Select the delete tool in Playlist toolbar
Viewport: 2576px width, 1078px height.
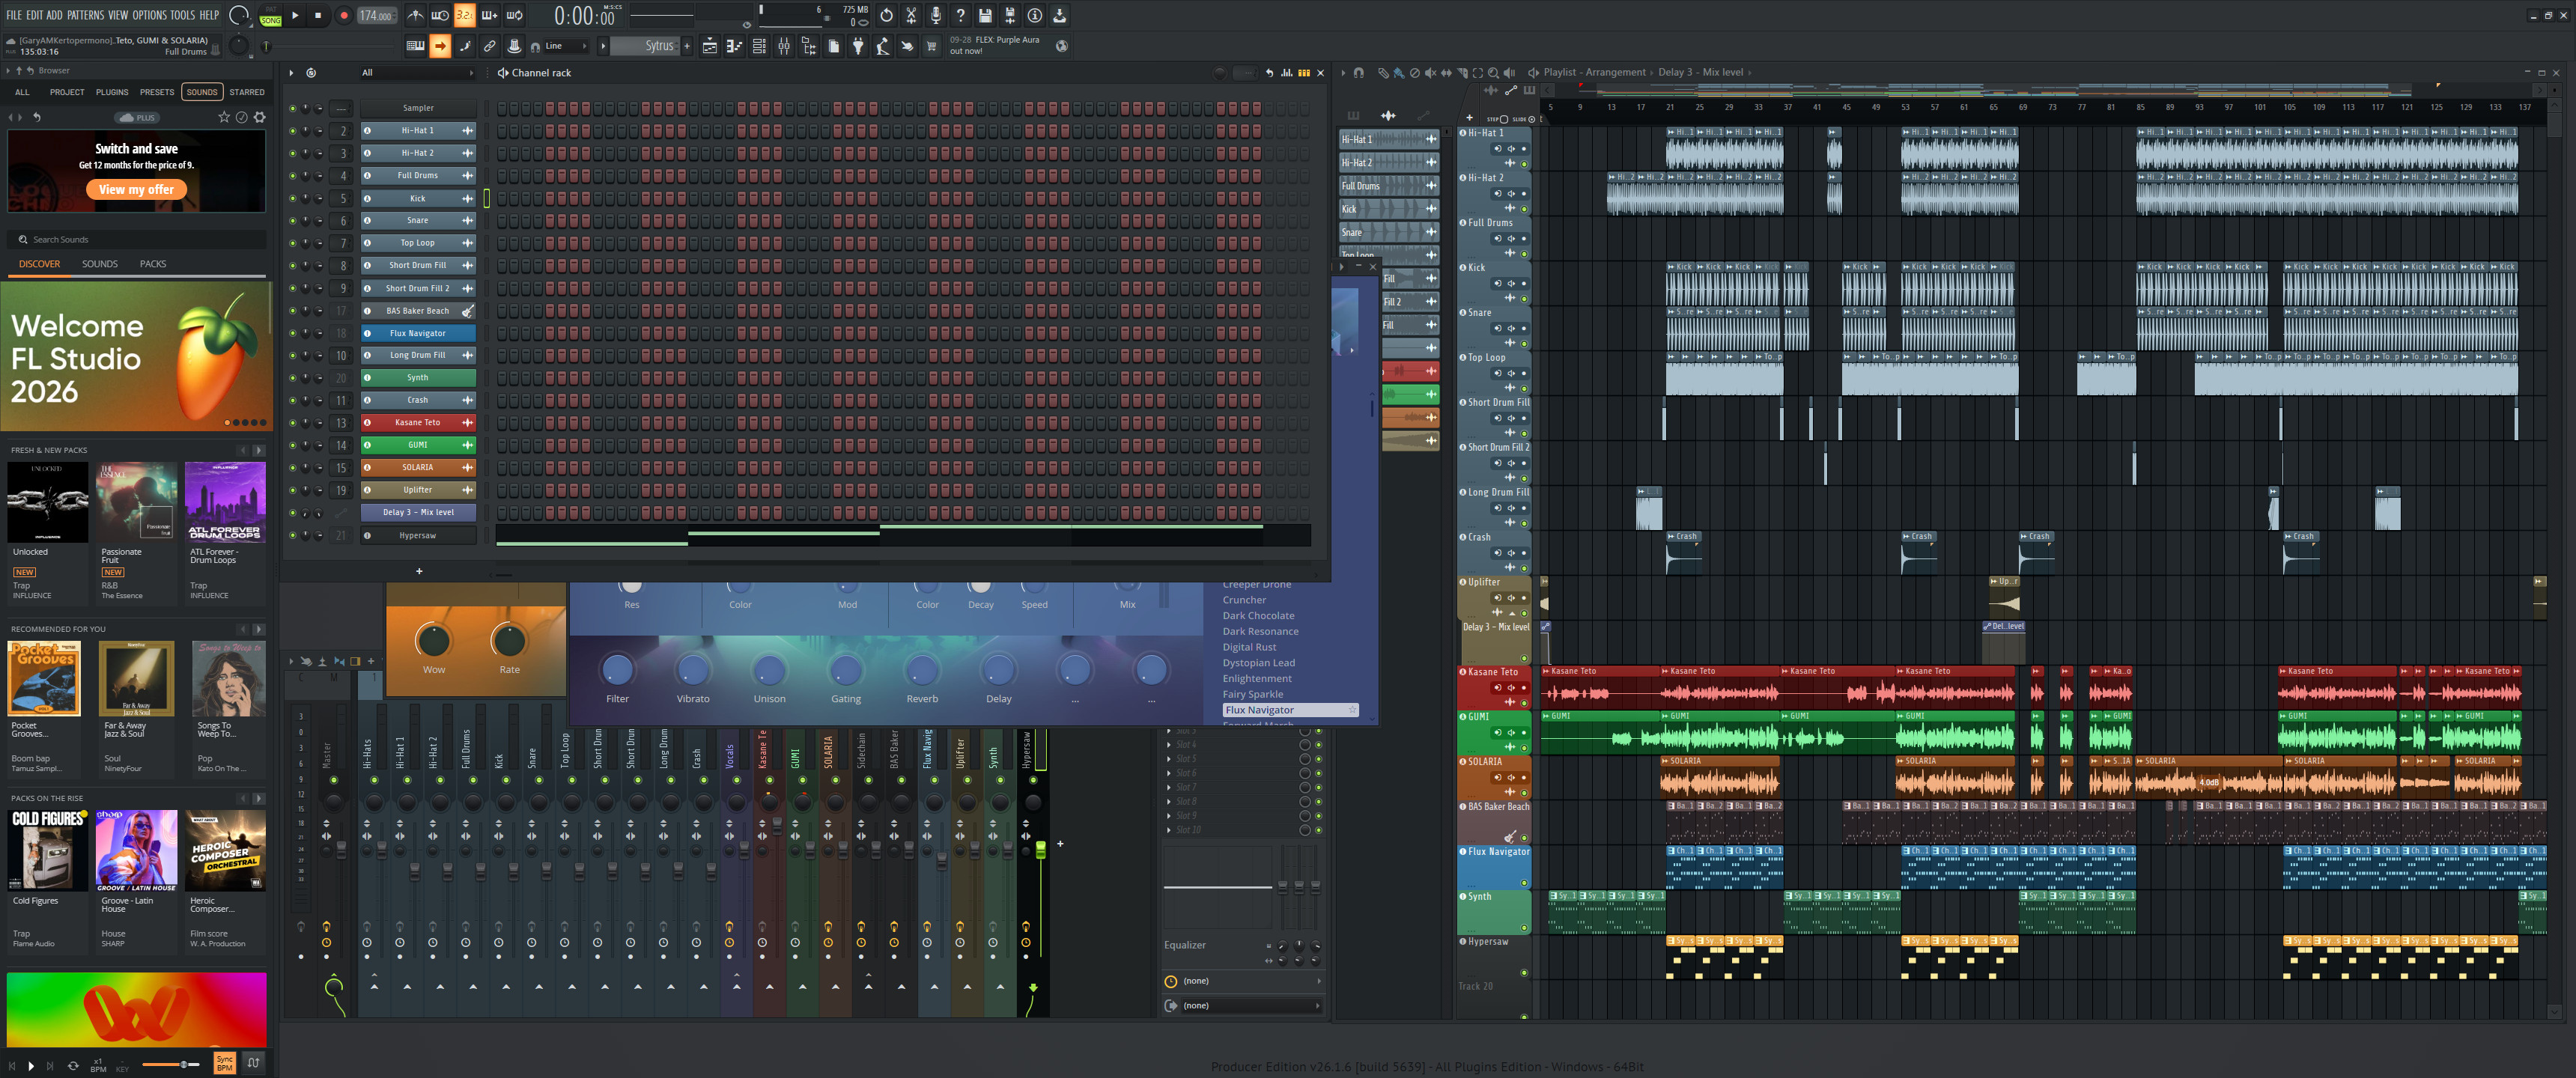(x=1414, y=73)
